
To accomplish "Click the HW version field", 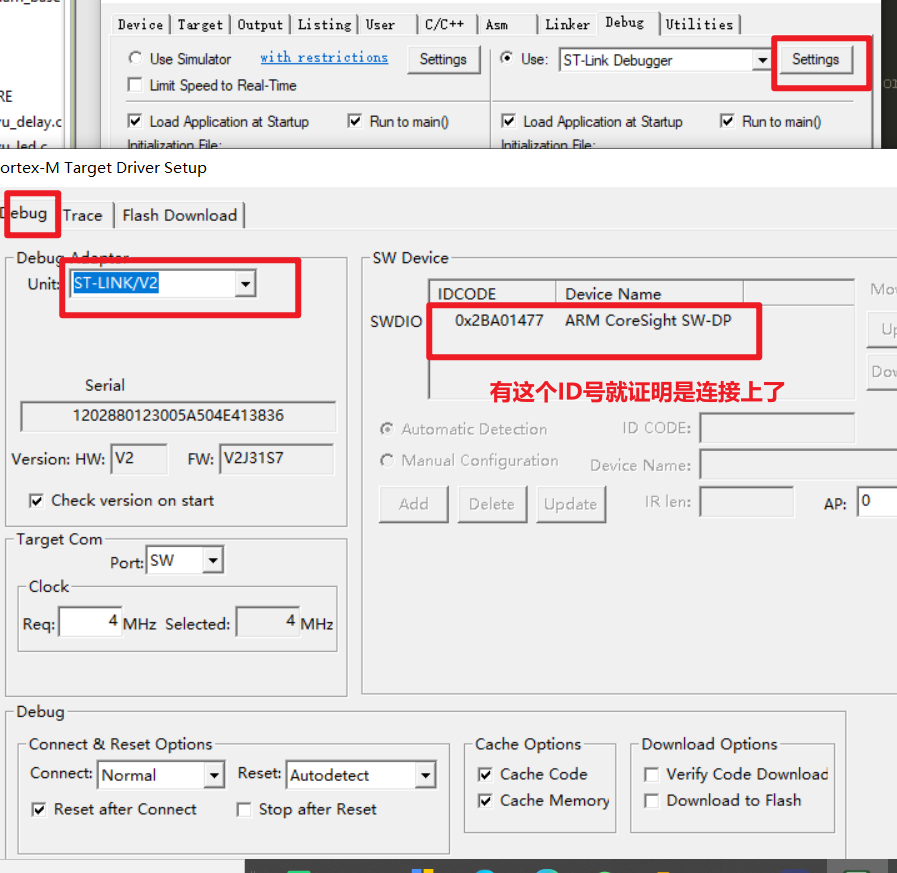I will pyautogui.click(x=139, y=459).
